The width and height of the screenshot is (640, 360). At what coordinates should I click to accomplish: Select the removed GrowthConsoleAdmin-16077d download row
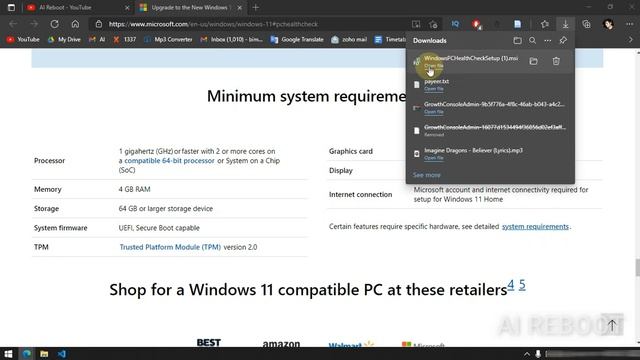click(490, 131)
